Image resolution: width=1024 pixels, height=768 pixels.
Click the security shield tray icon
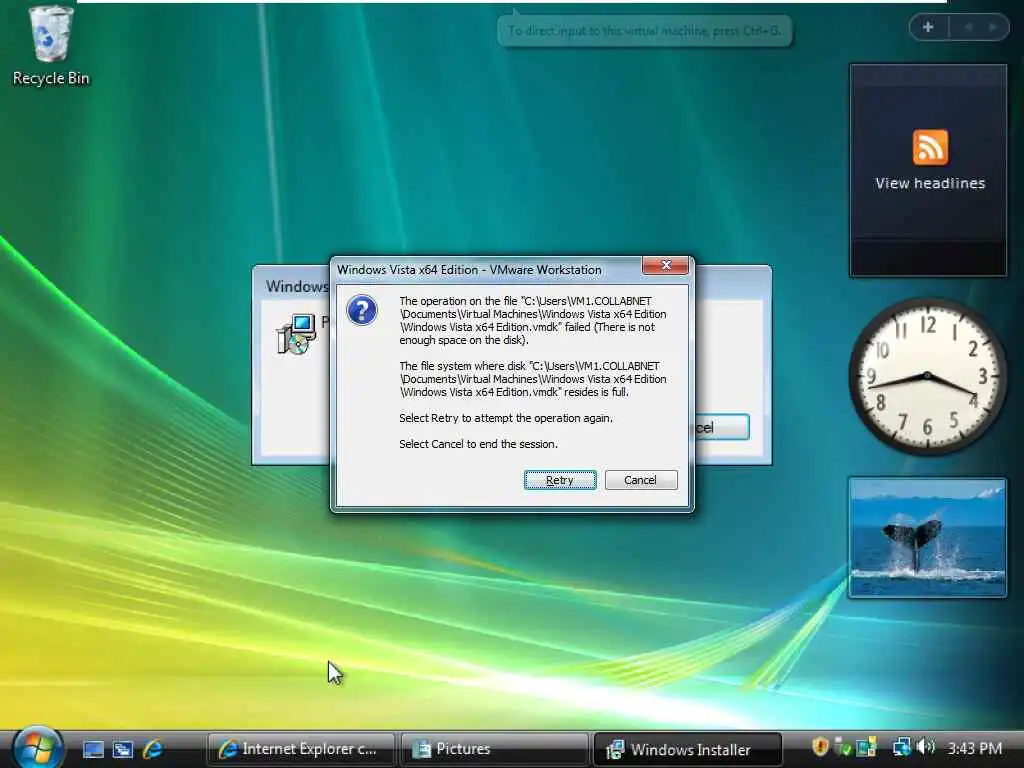pos(820,747)
